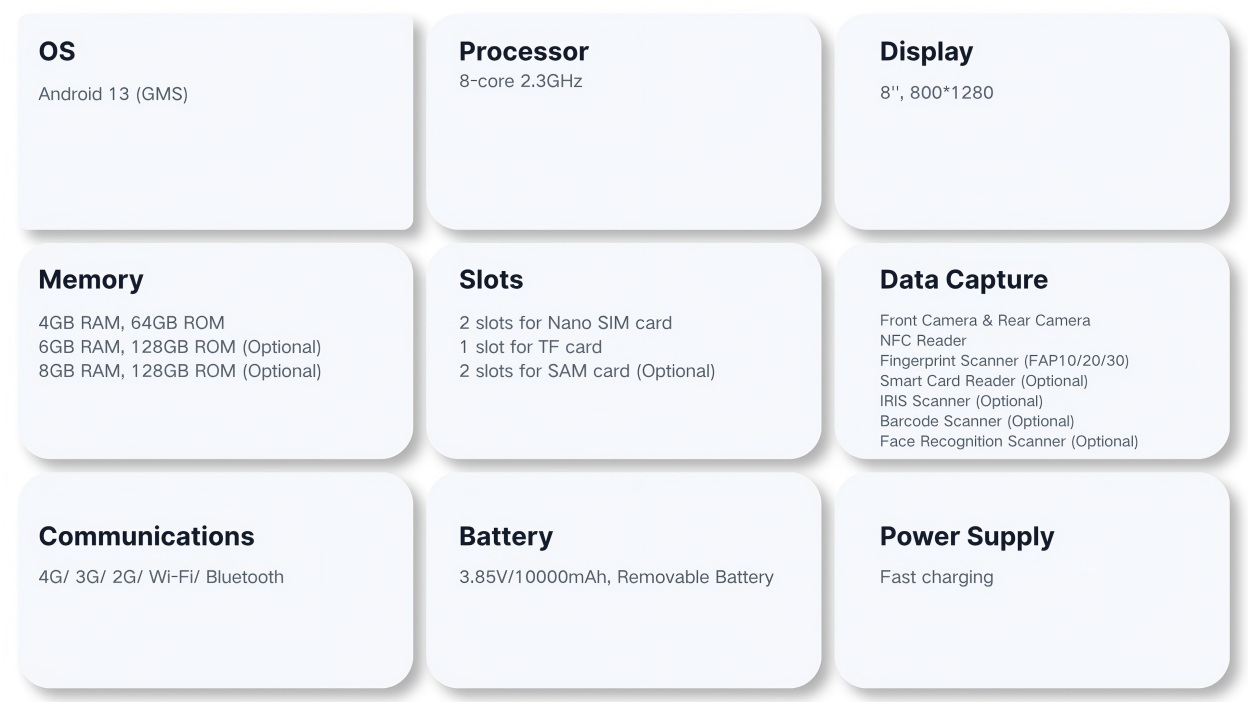This screenshot has height=702, width=1248.
Task: Select the Android 13 (GMS) text
Action: coord(113,95)
